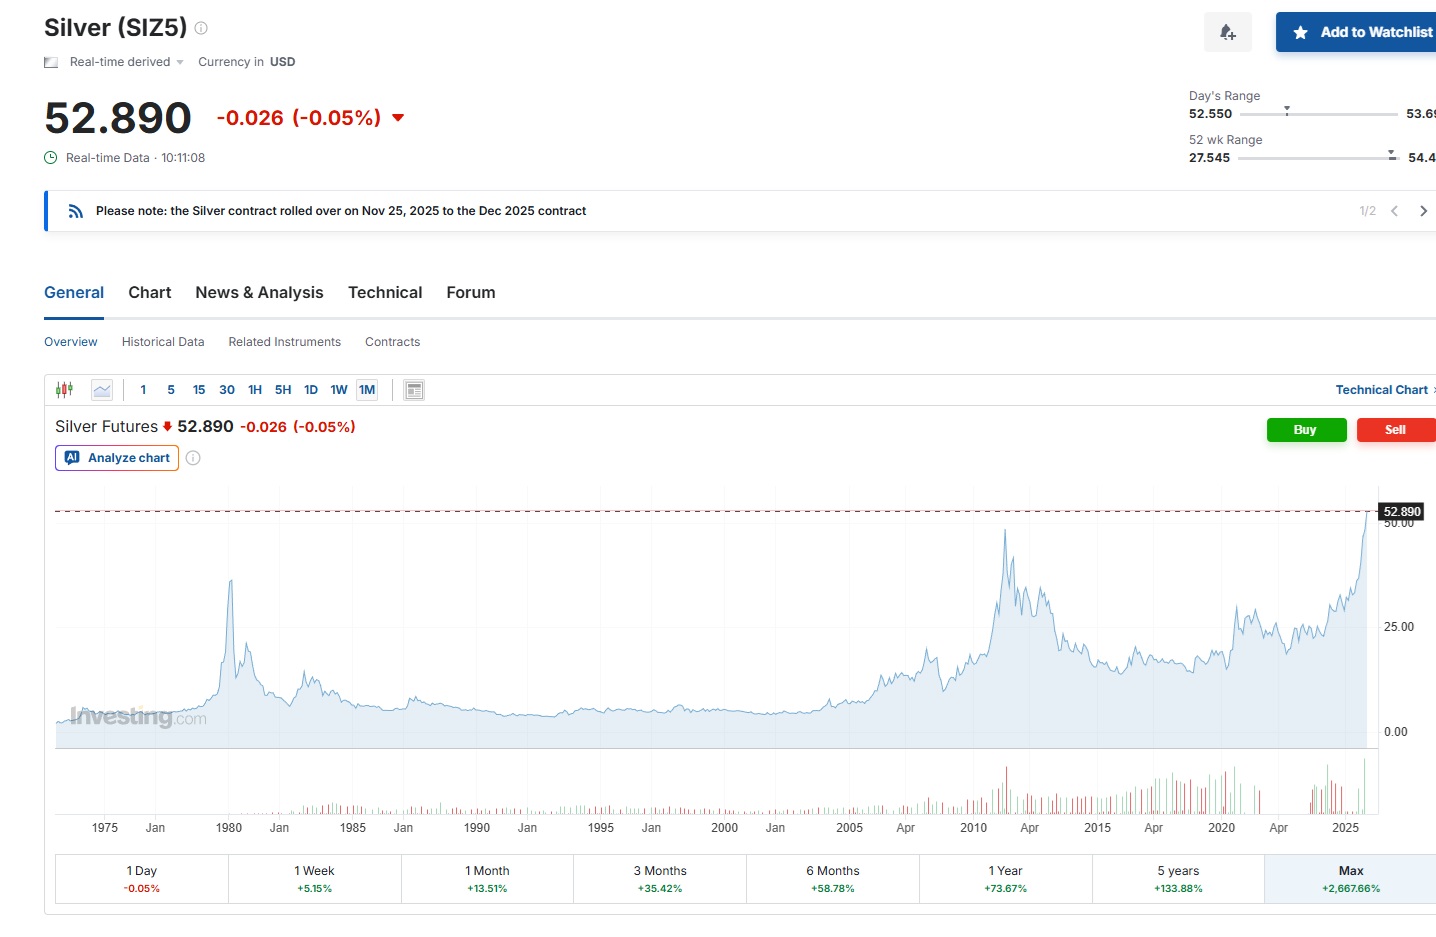Click the Day's Range slider bar
This screenshot has width=1436, height=937.
(x=1318, y=114)
